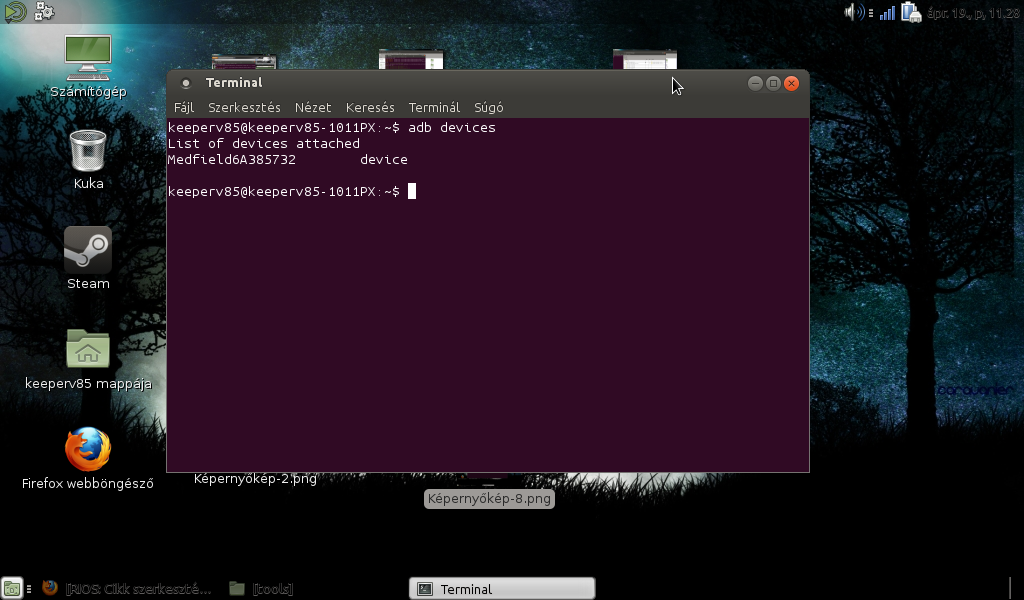1024x600 pixels.
Task: Select the Képernyőkép-2.png file label
Action: pyautogui.click(x=255, y=479)
